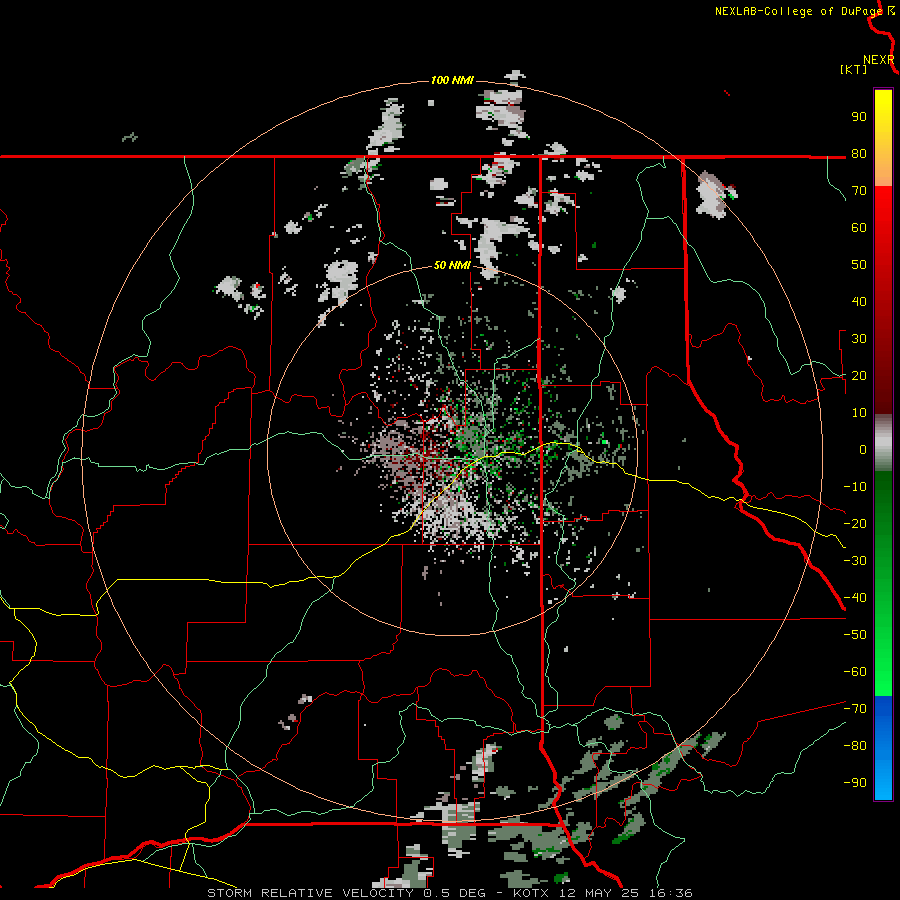Click the "KOTX" radar site identifier
Screen dimensions: 900x900
click(x=532, y=893)
